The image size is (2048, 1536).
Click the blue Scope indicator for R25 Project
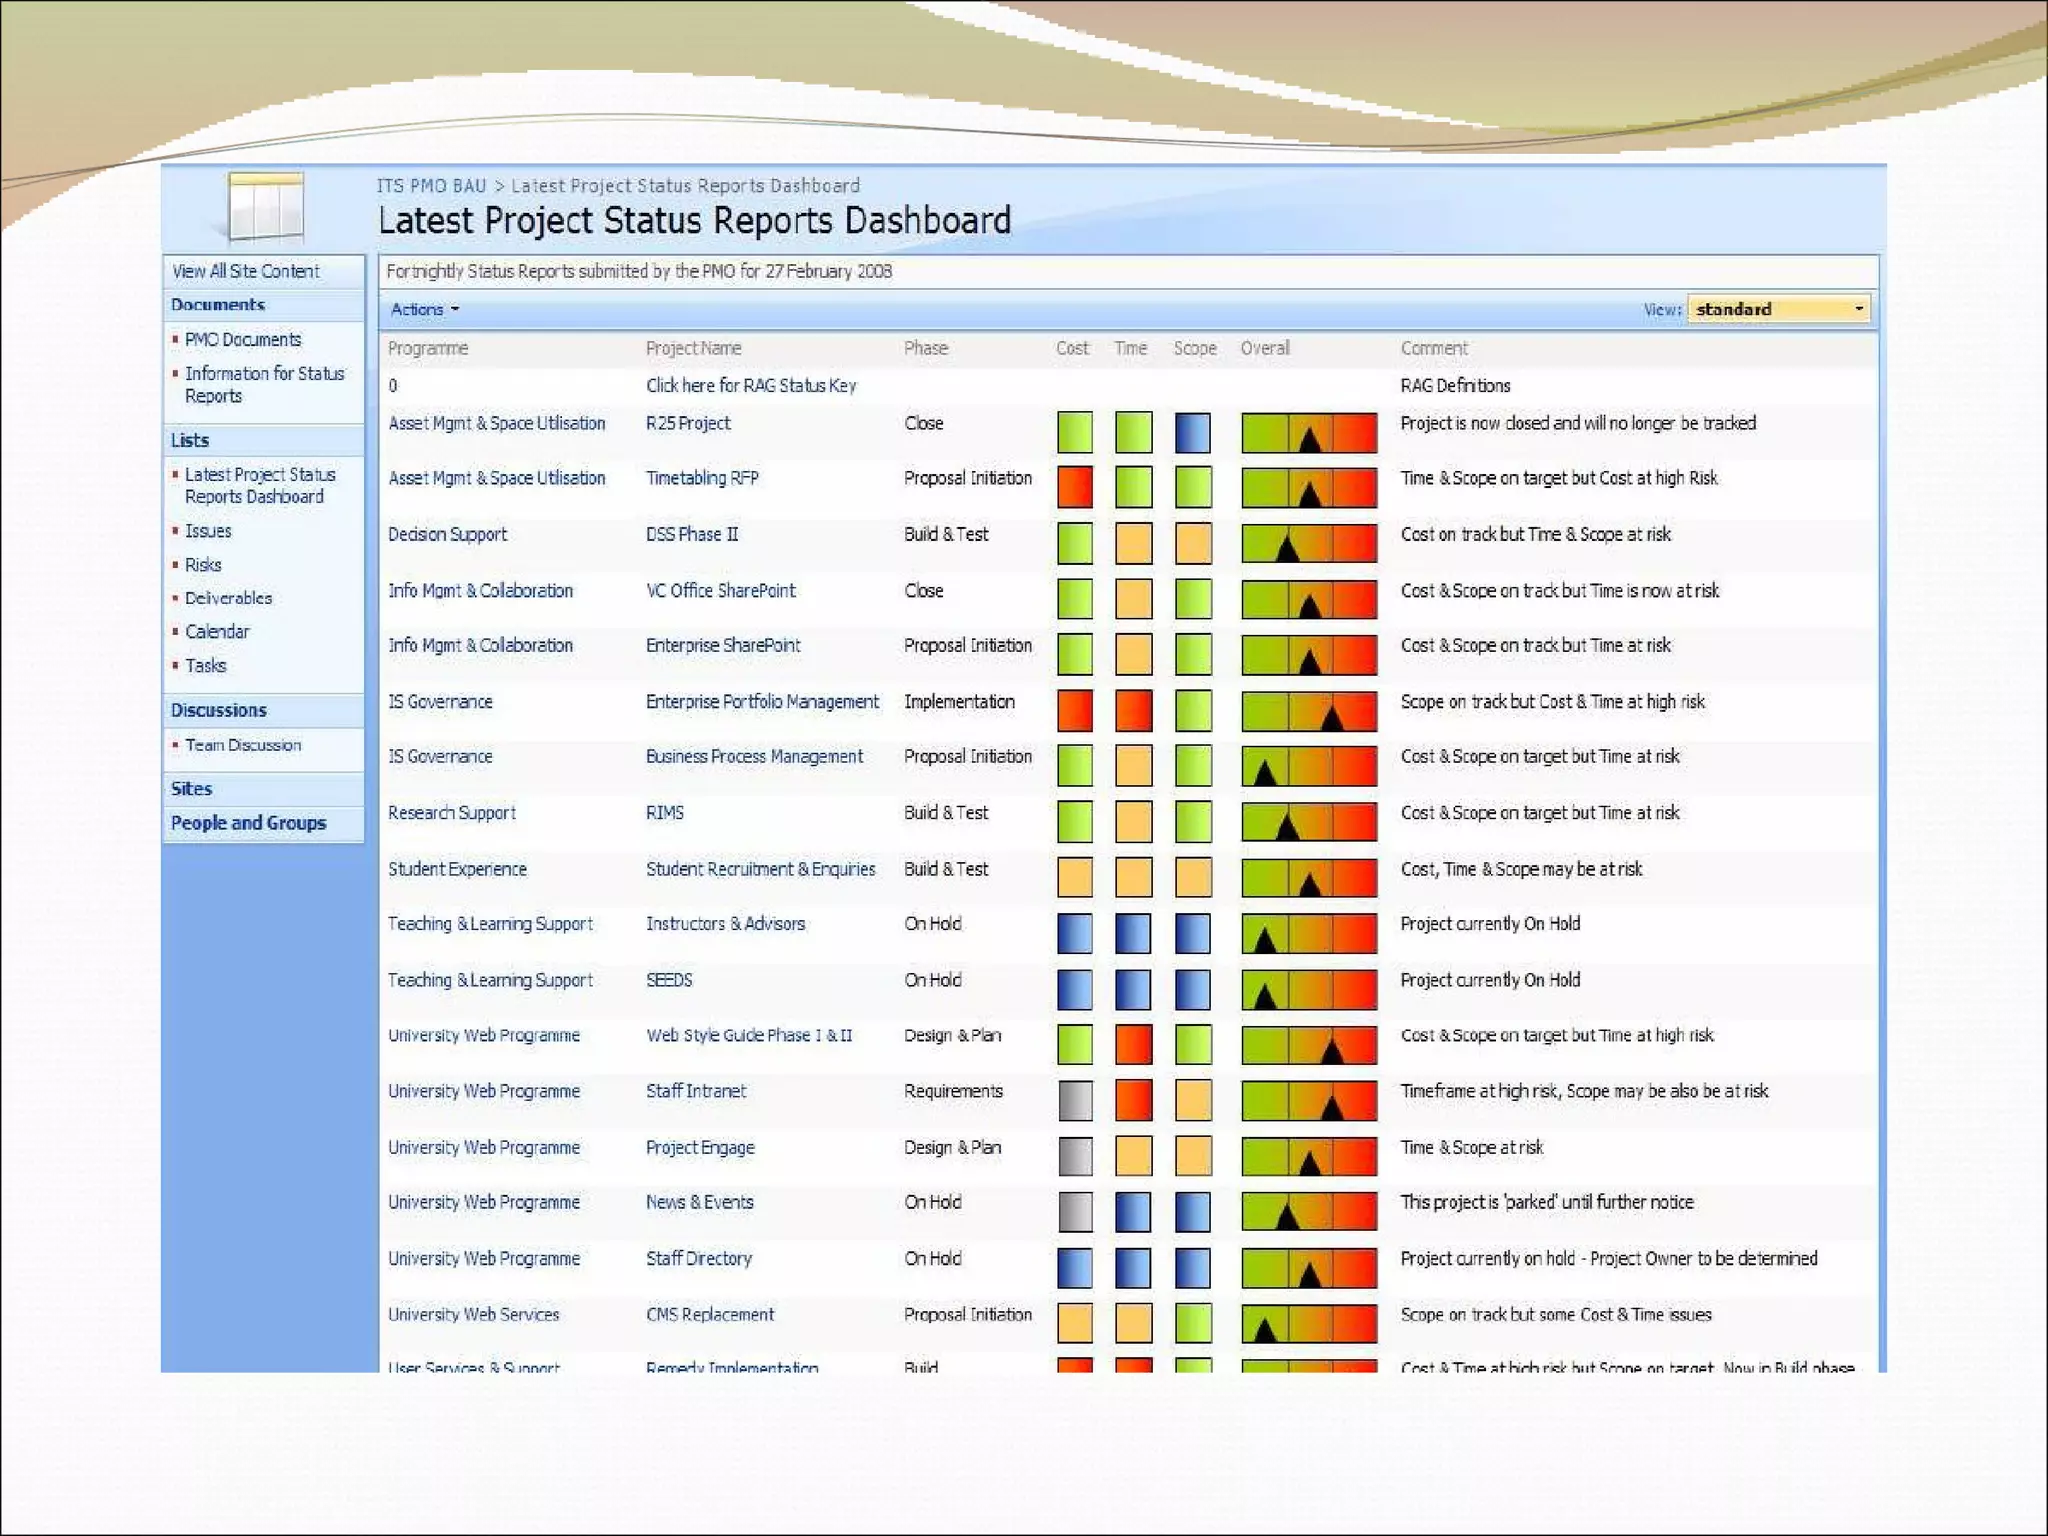(x=1192, y=432)
